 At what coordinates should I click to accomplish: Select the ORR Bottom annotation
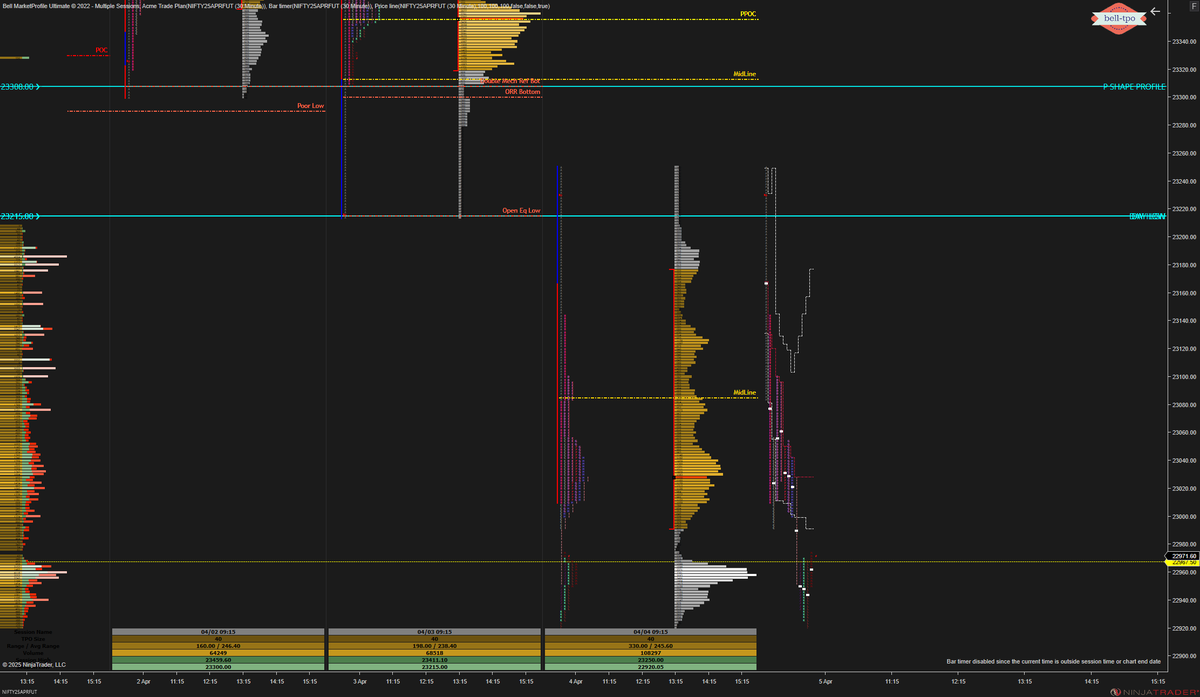coord(522,92)
